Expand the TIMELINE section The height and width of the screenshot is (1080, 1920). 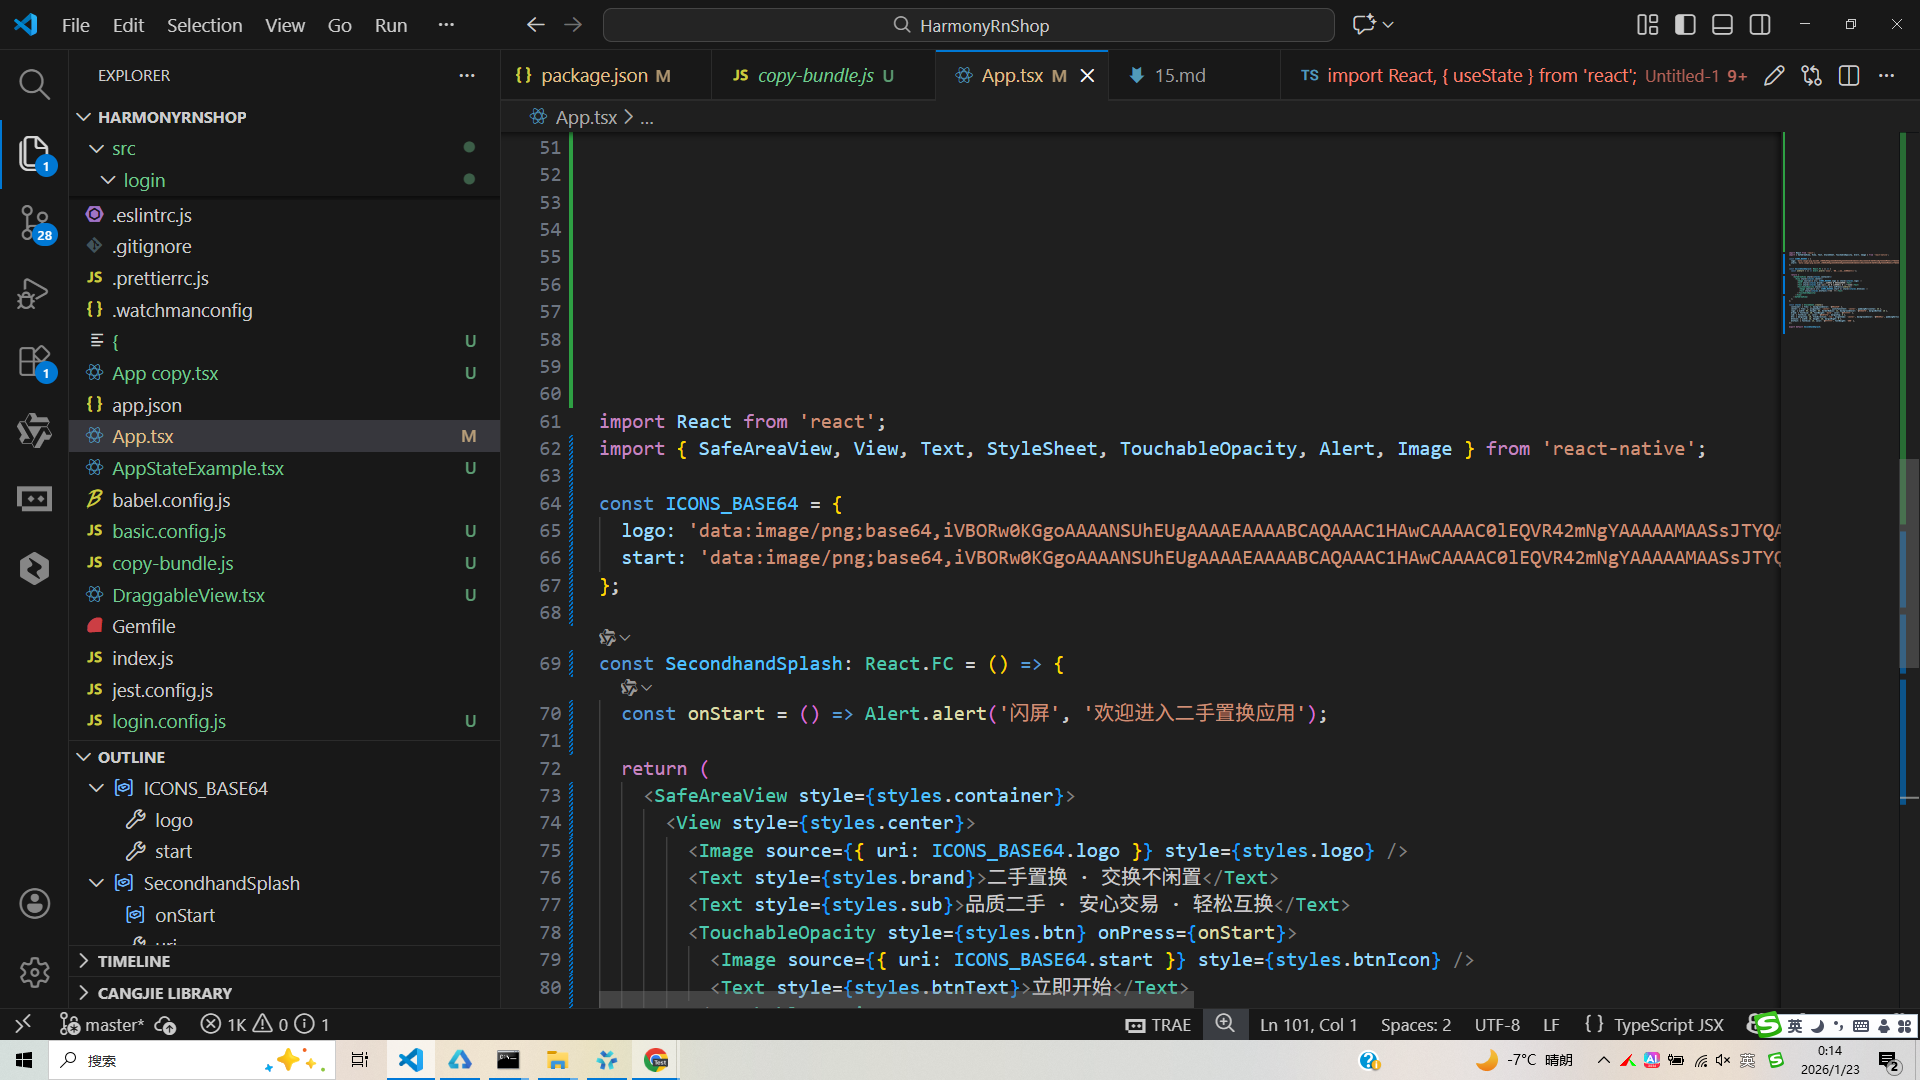[x=134, y=961]
